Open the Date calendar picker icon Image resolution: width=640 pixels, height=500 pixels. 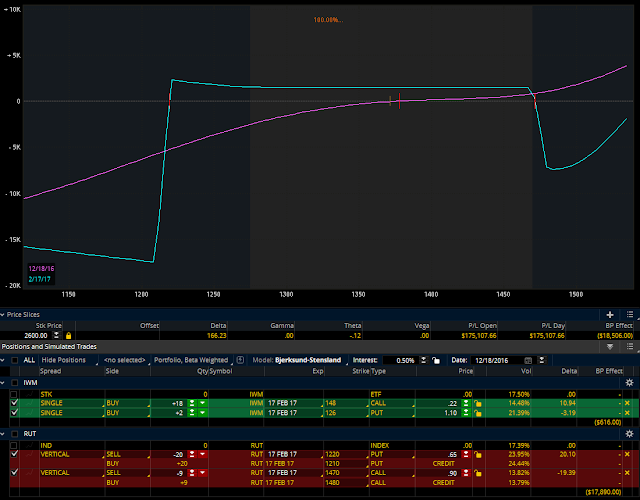click(x=528, y=360)
